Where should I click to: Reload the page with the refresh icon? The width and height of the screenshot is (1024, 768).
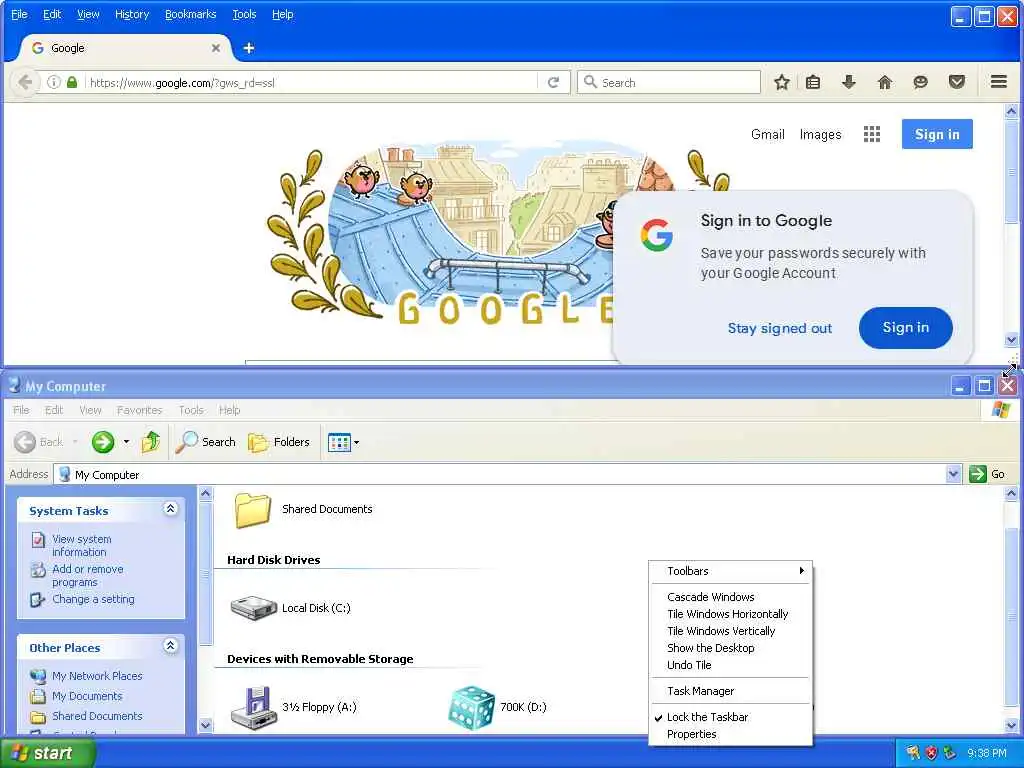pos(554,82)
